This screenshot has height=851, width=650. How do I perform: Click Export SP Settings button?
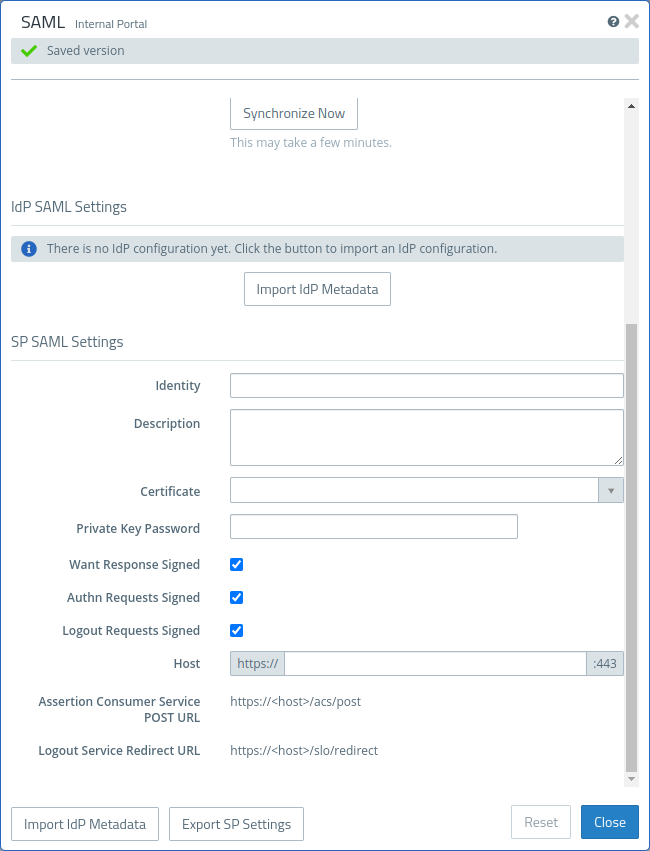(236, 824)
